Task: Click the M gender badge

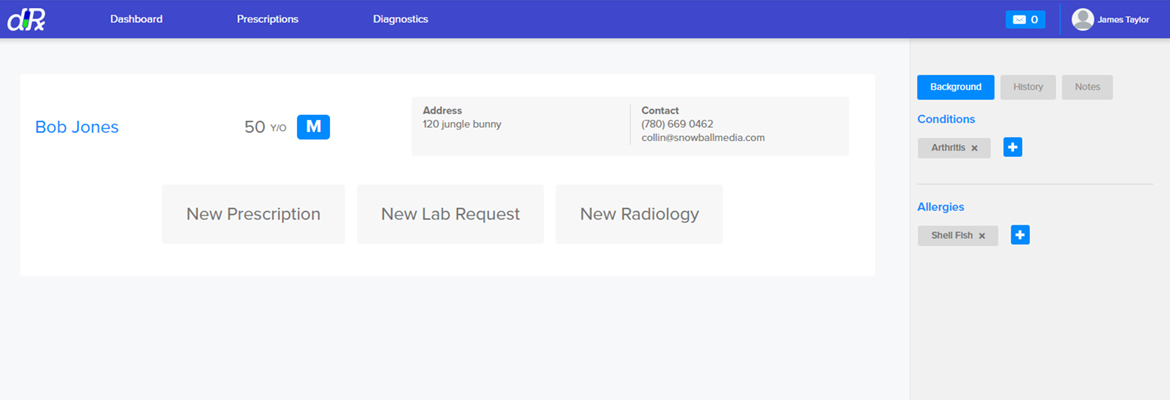Action: (313, 127)
